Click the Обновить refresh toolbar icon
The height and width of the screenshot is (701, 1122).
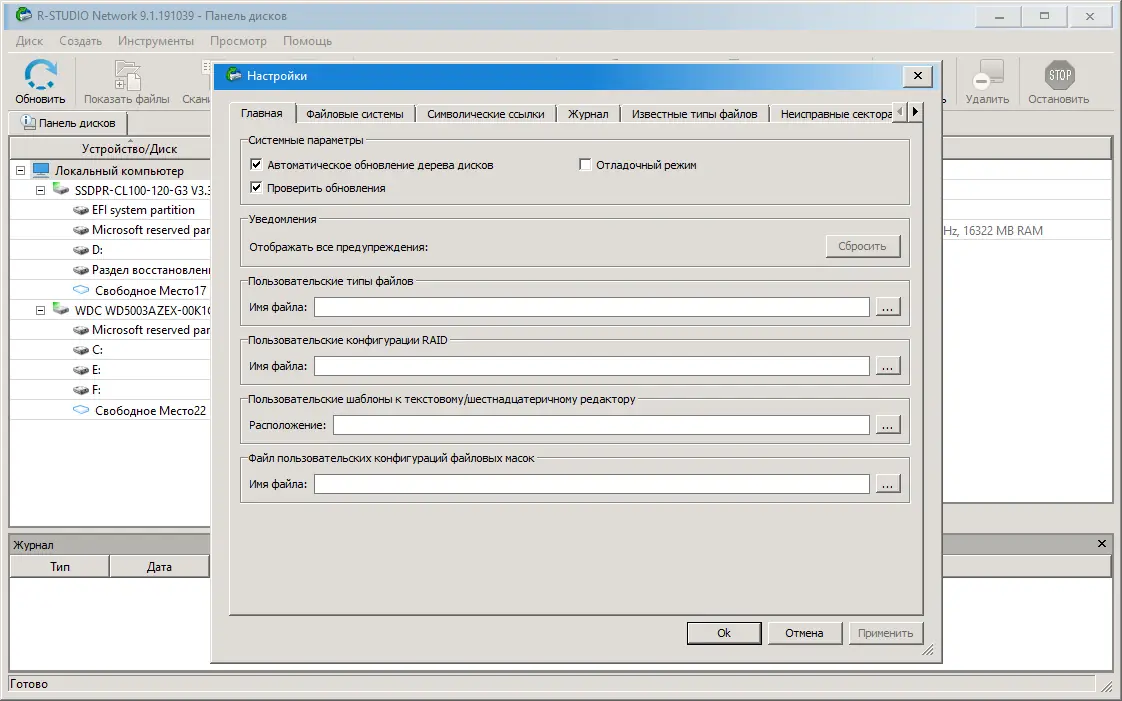tap(40, 75)
